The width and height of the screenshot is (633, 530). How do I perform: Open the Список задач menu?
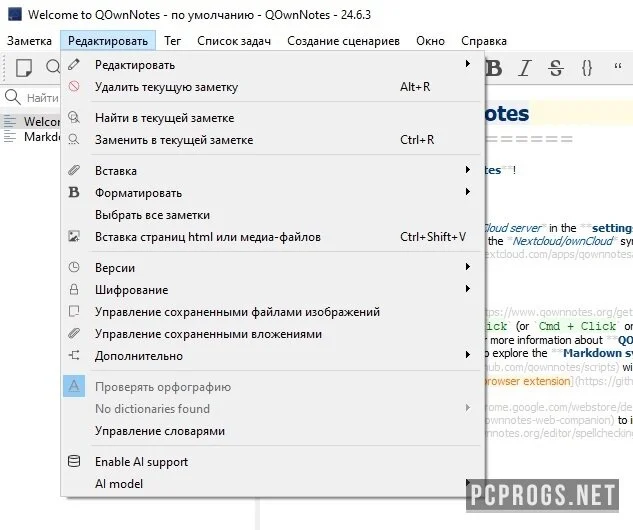[234, 41]
